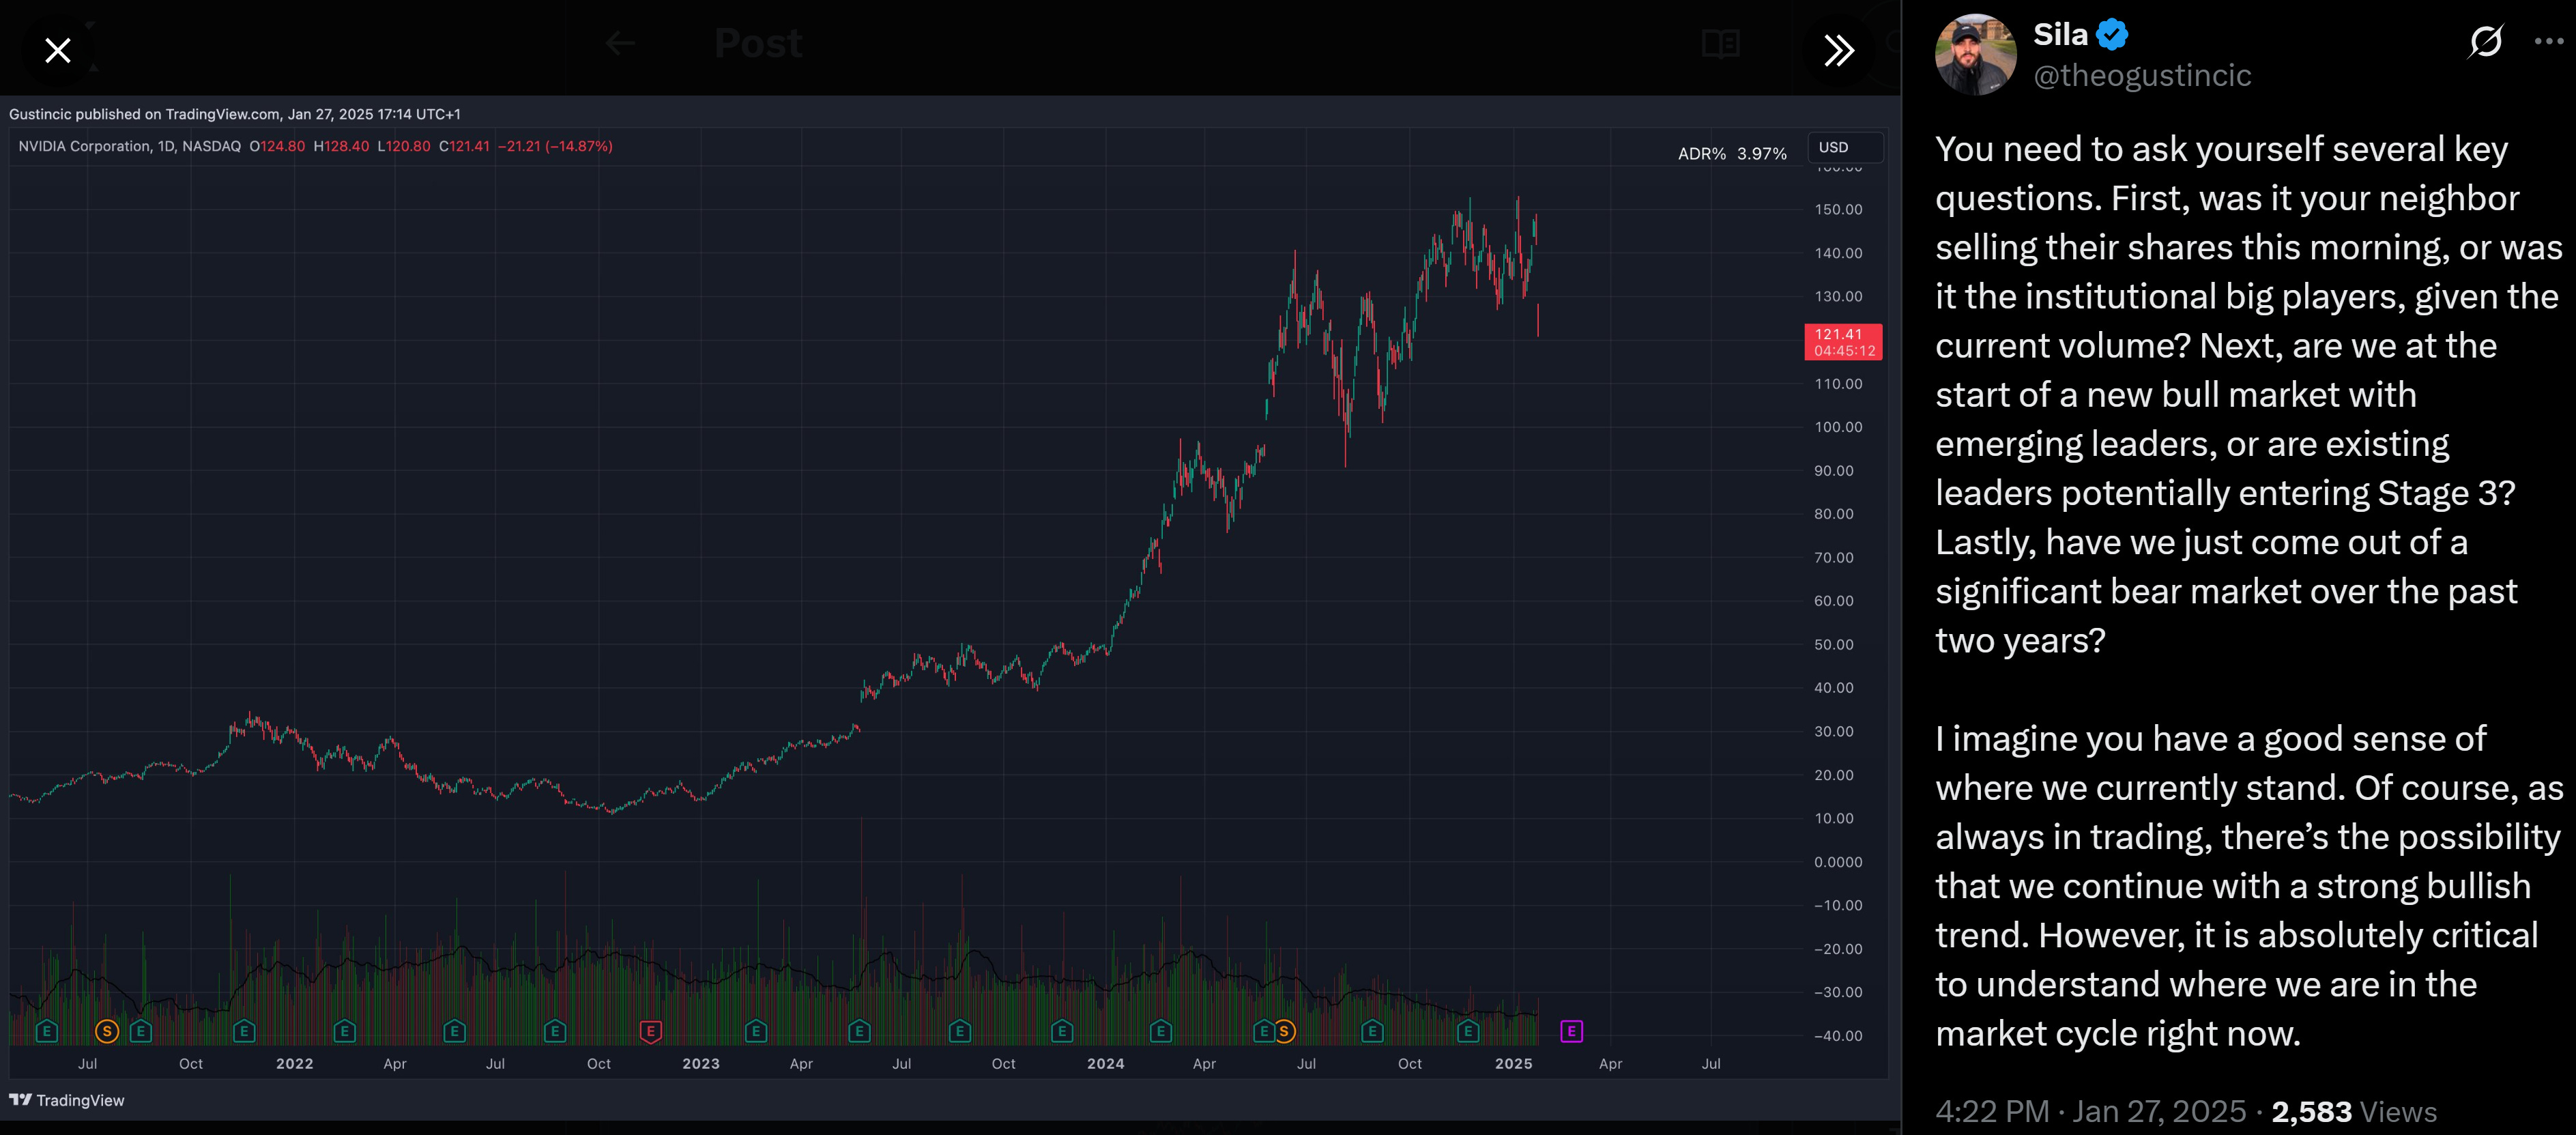Click the NVIDIA Corporation symbol title
The height and width of the screenshot is (1135, 2576).
click(x=84, y=146)
